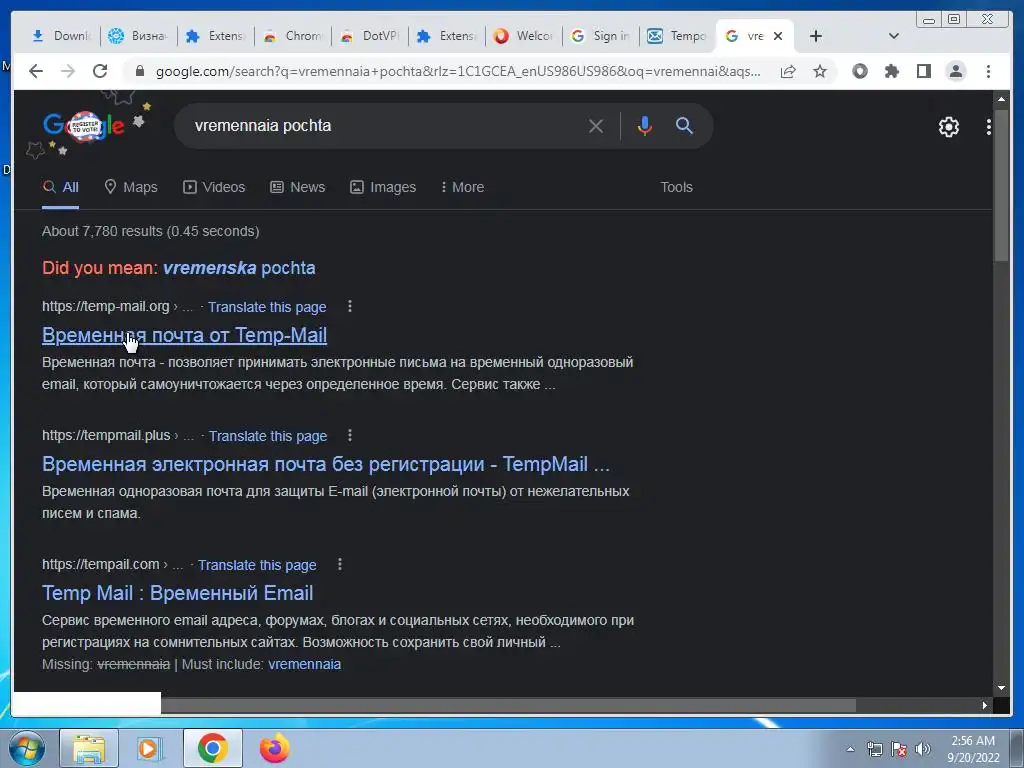Click the vertical scrollbar thumb
Image resolution: width=1024 pixels, height=768 pixels.
[x=1001, y=186]
